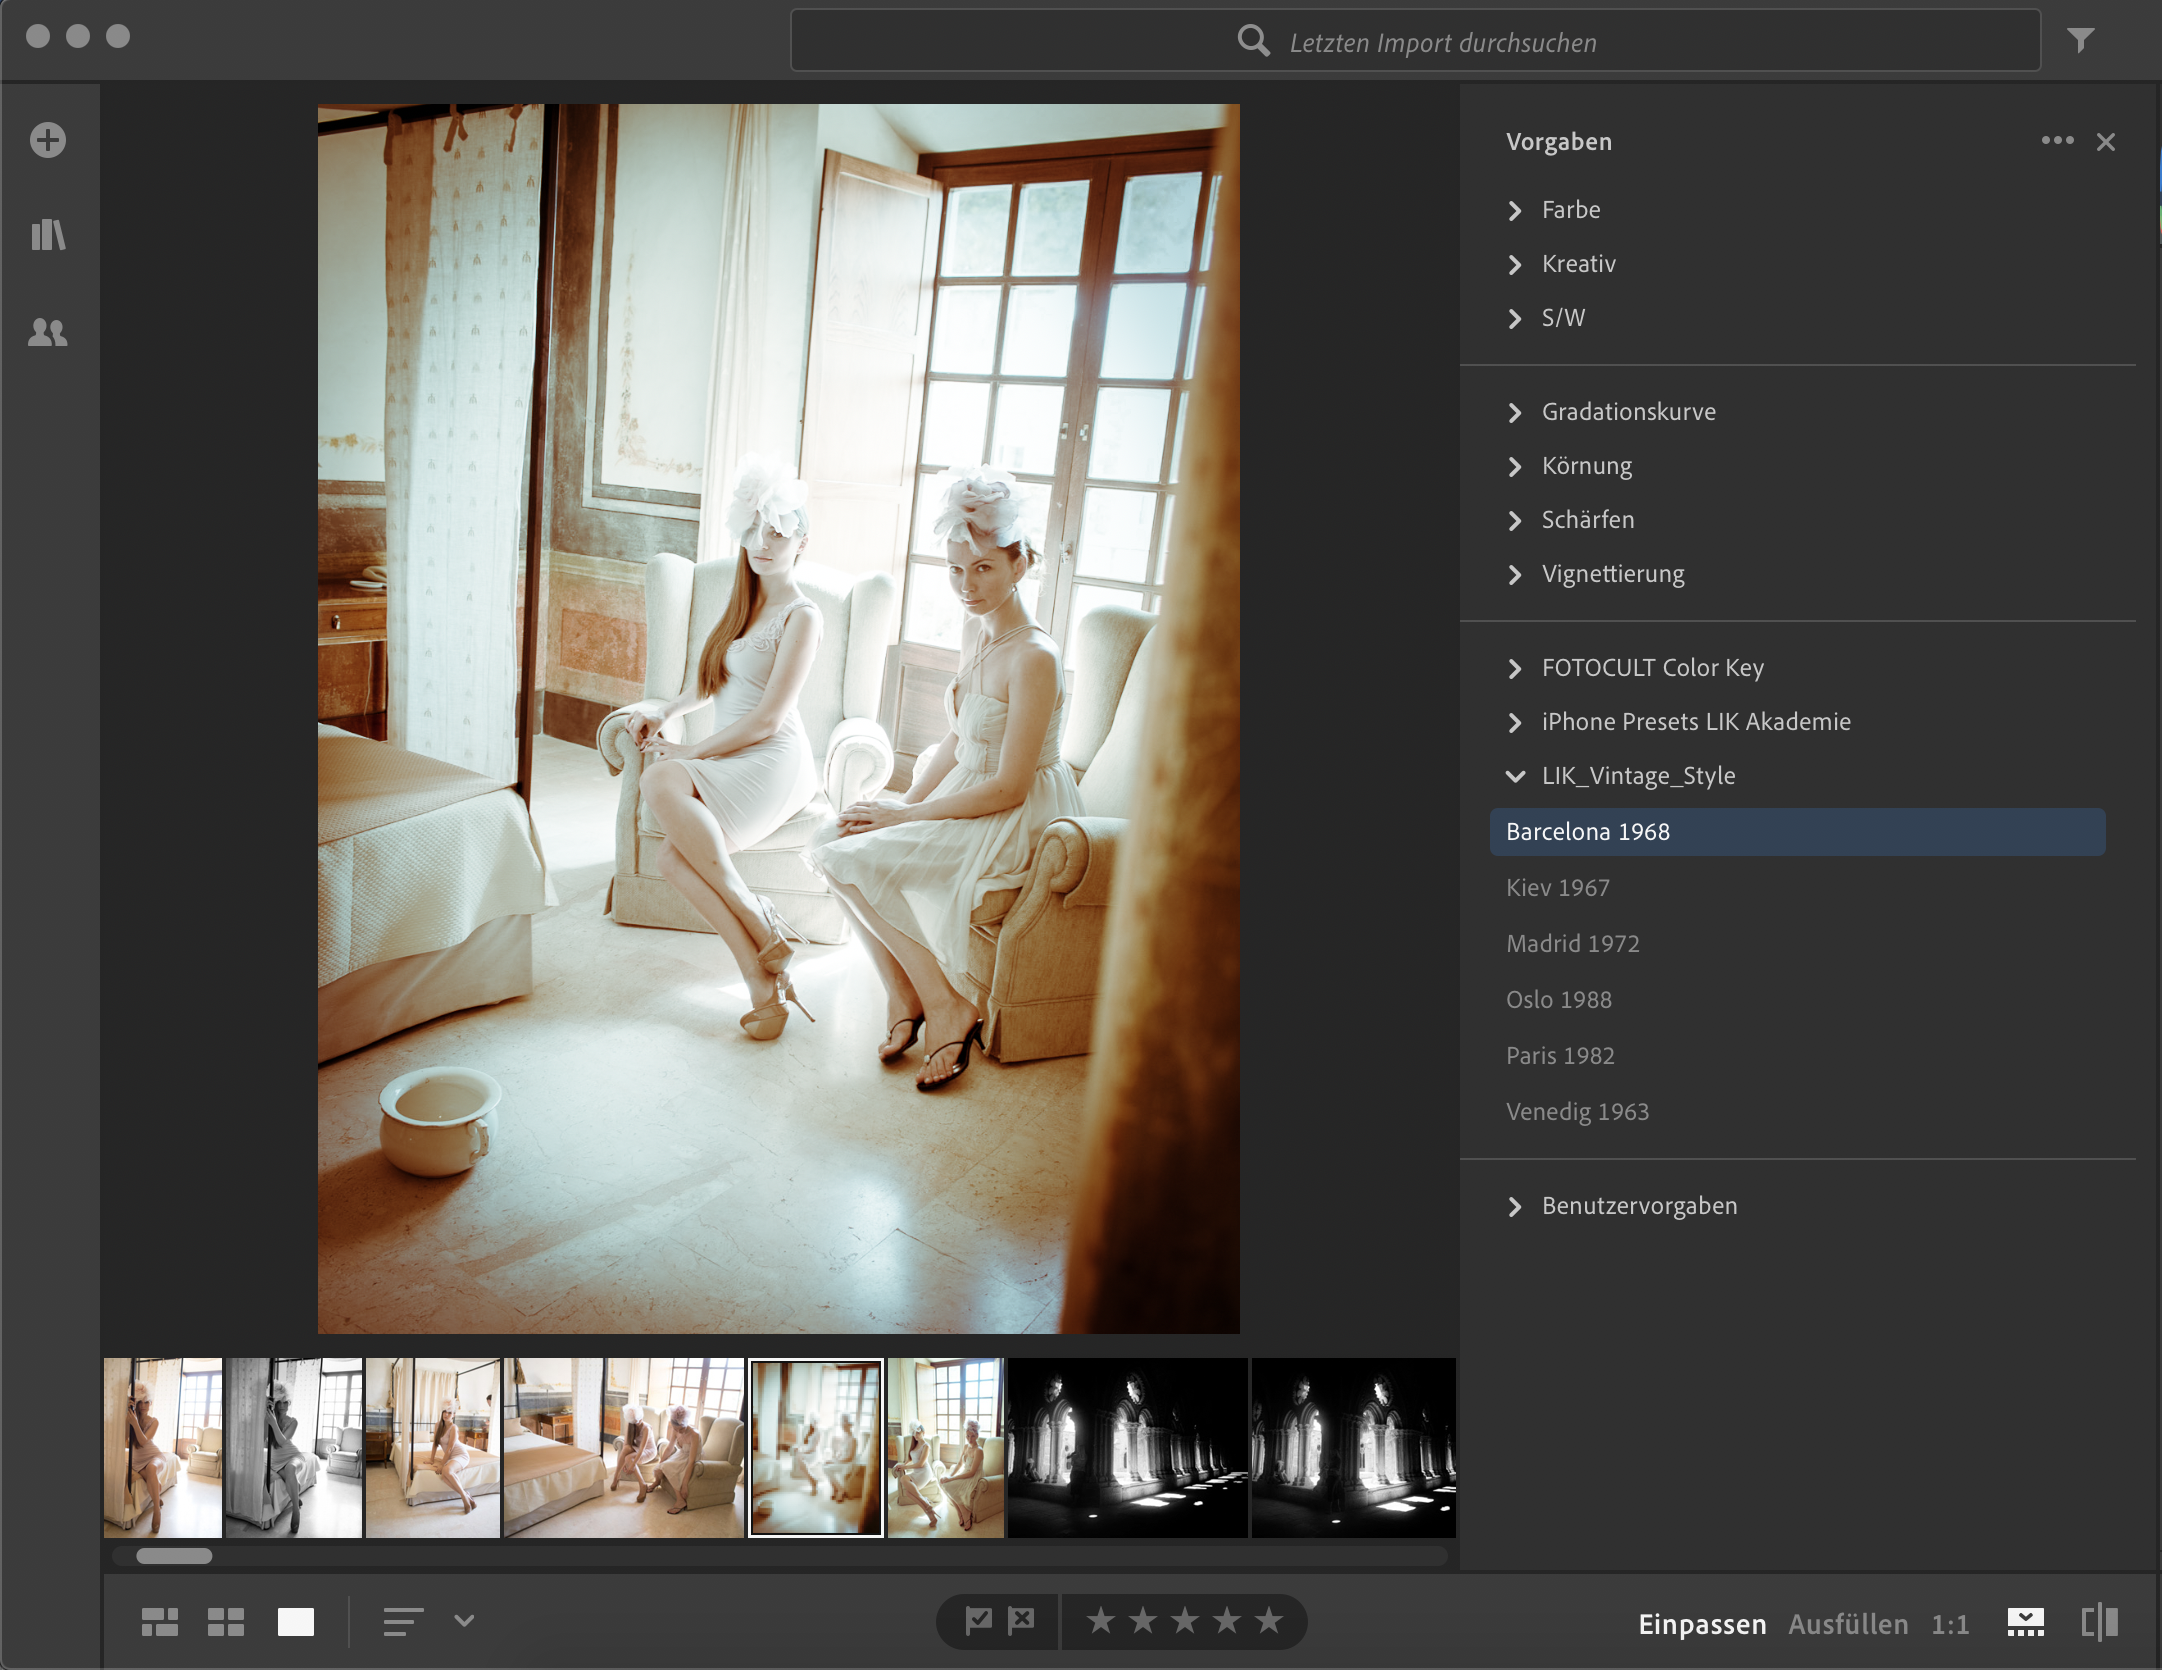Flag photo as rejected
The image size is (2162, 1670).
coord(1021,1620)
